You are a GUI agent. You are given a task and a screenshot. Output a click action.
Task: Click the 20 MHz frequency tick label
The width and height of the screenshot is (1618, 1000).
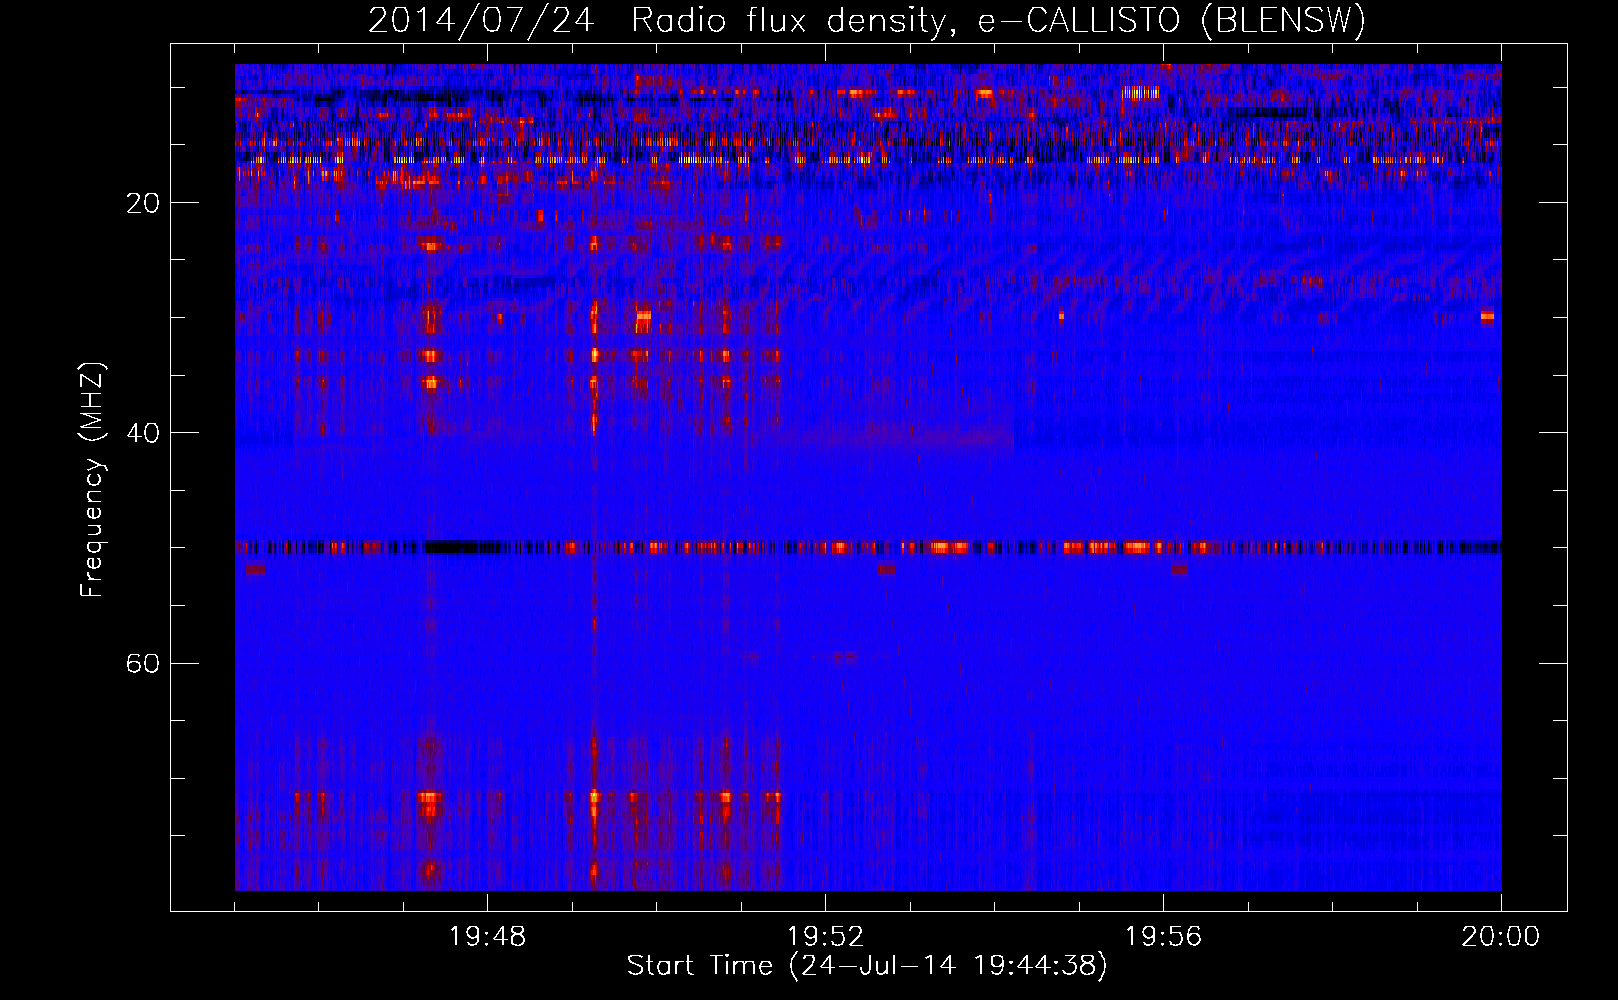[x=143, y=203]
